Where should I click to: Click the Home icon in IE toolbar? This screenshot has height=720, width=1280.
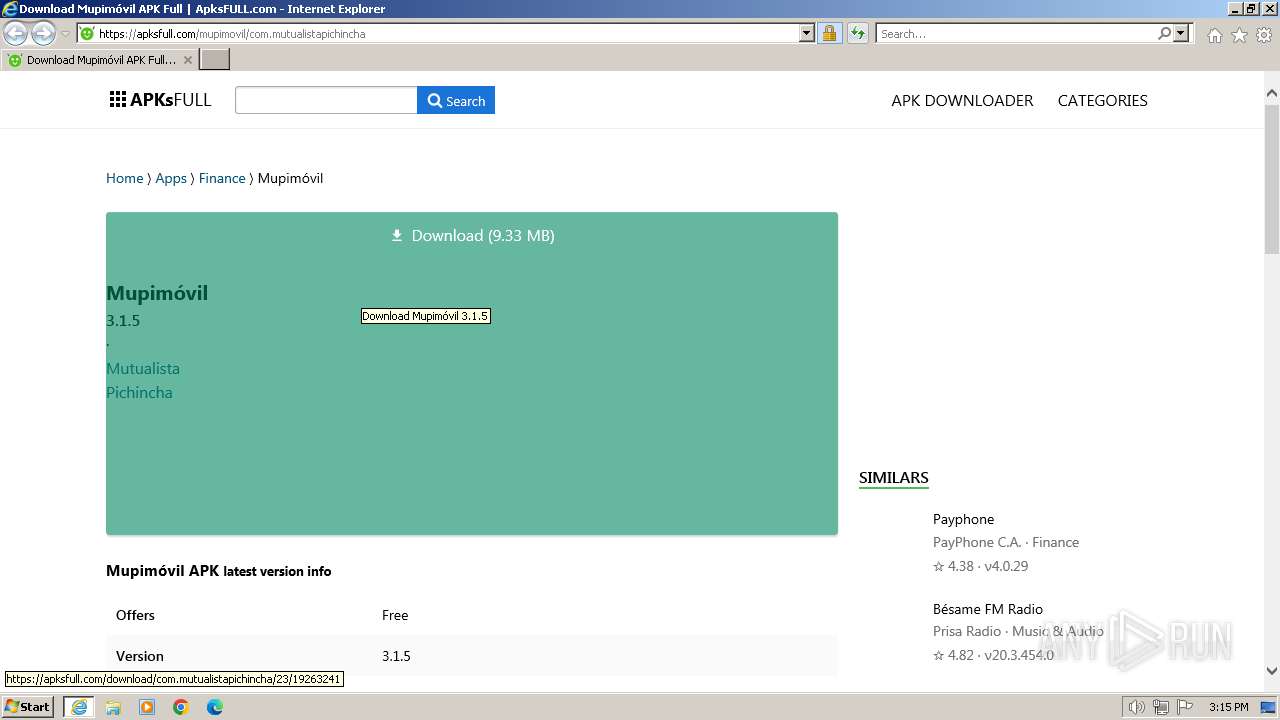point(1214,35)
